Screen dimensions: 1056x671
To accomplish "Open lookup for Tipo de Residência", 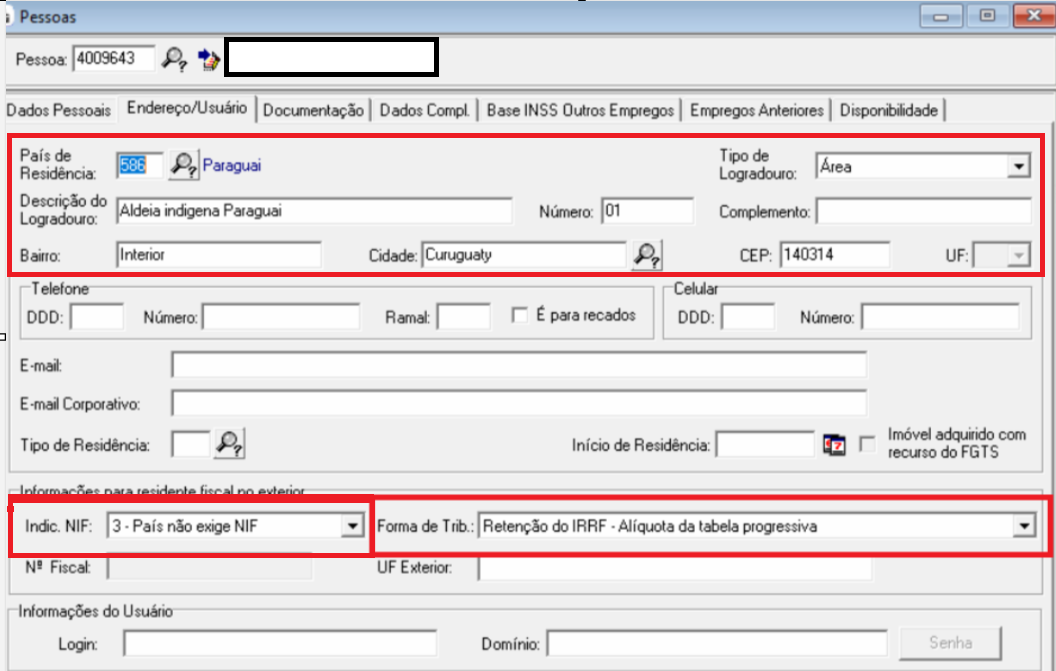I will (230, 443).
